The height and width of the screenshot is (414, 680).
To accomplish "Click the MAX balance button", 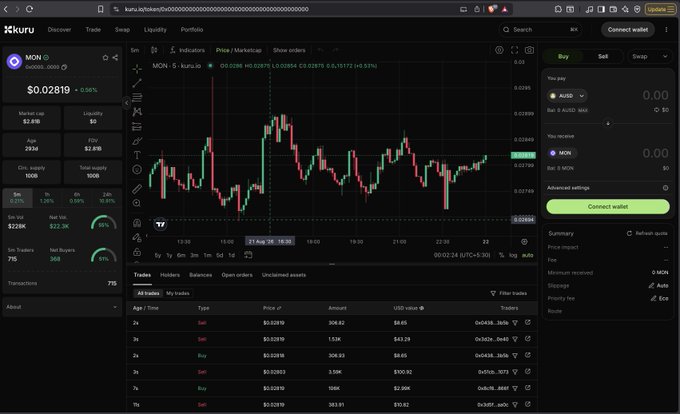I will tap(583, 110).
